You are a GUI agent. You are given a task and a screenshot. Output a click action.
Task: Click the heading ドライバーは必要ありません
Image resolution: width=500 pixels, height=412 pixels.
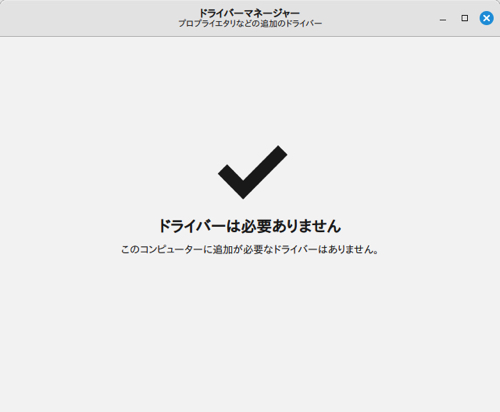point(250,226)
